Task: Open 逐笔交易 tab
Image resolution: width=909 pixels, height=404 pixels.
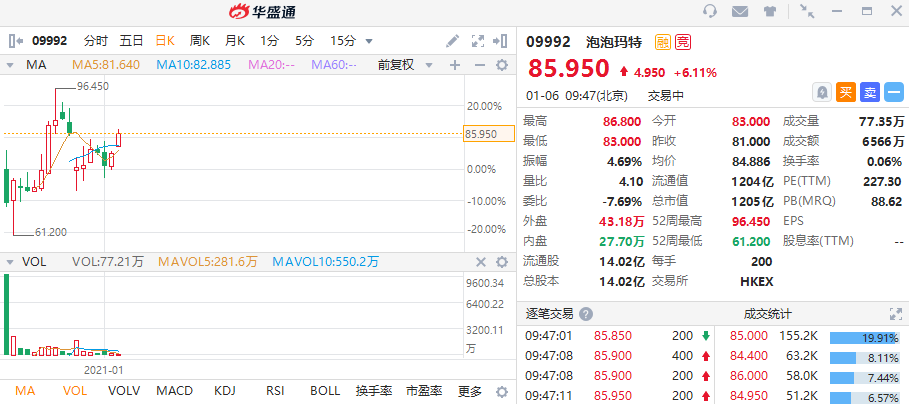Action: [x=550, y=314]
